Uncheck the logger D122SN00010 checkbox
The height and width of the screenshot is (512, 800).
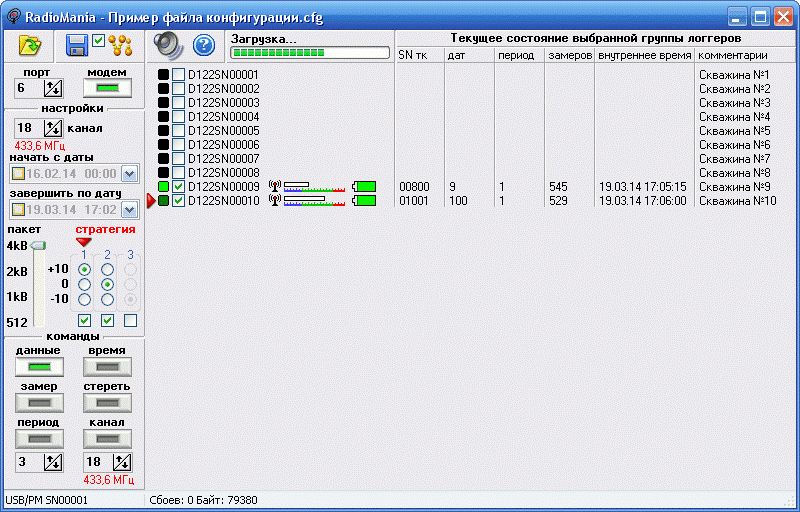coord(178,201)
